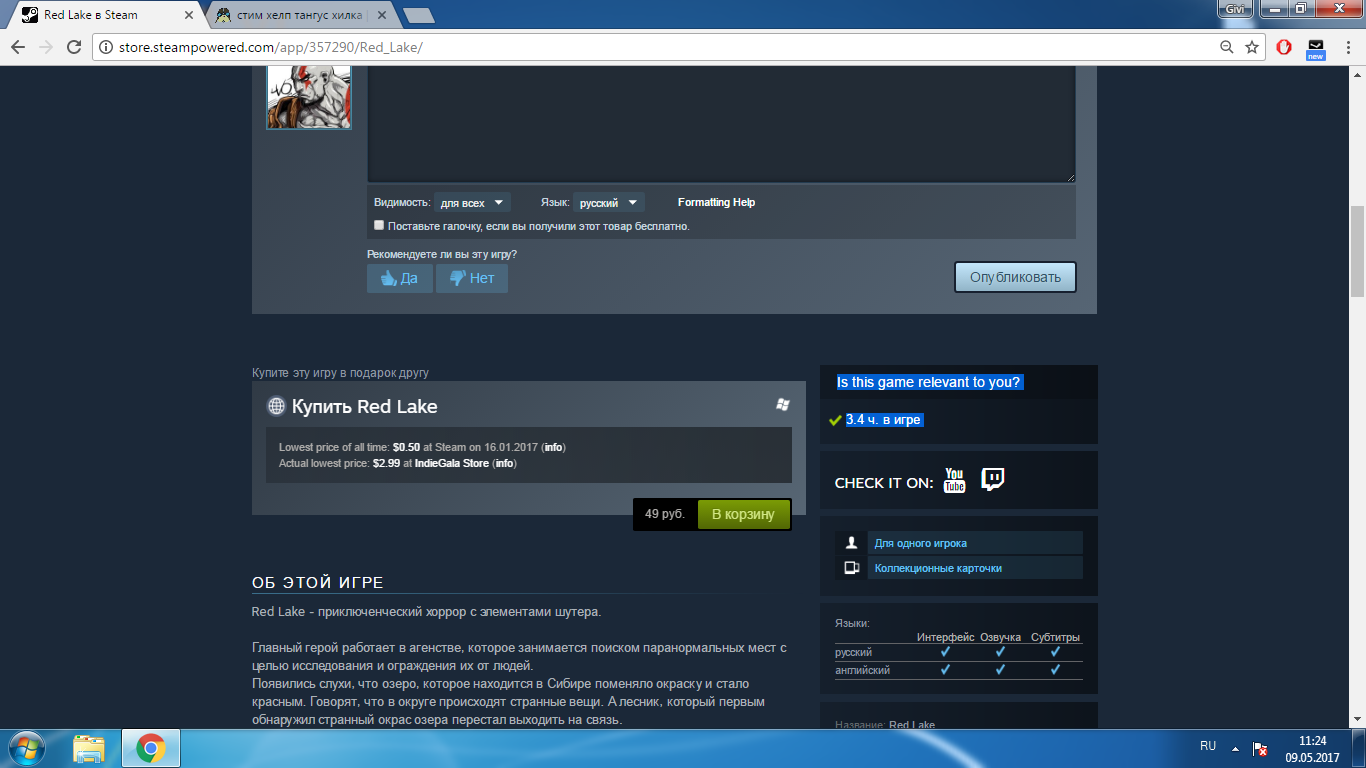
Task: Open the Windows Start menu
Action: (x=26, y=747)
